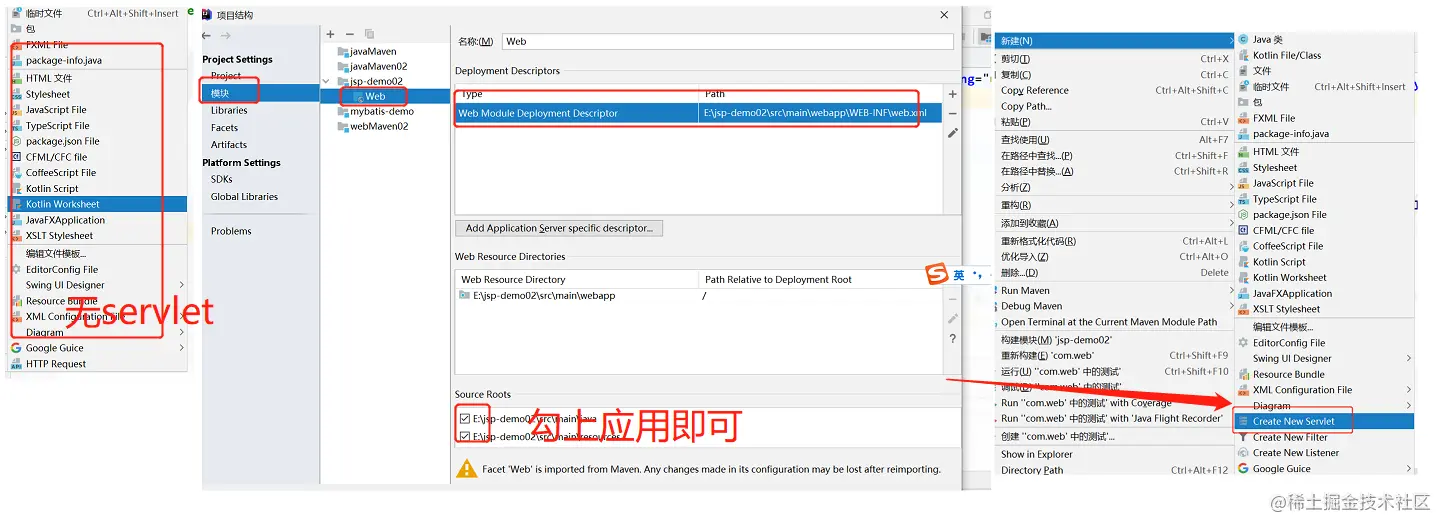Click Add Application Server specific descriptor button
This screenshot has width=1448, height=530.
tap(559, 228)
